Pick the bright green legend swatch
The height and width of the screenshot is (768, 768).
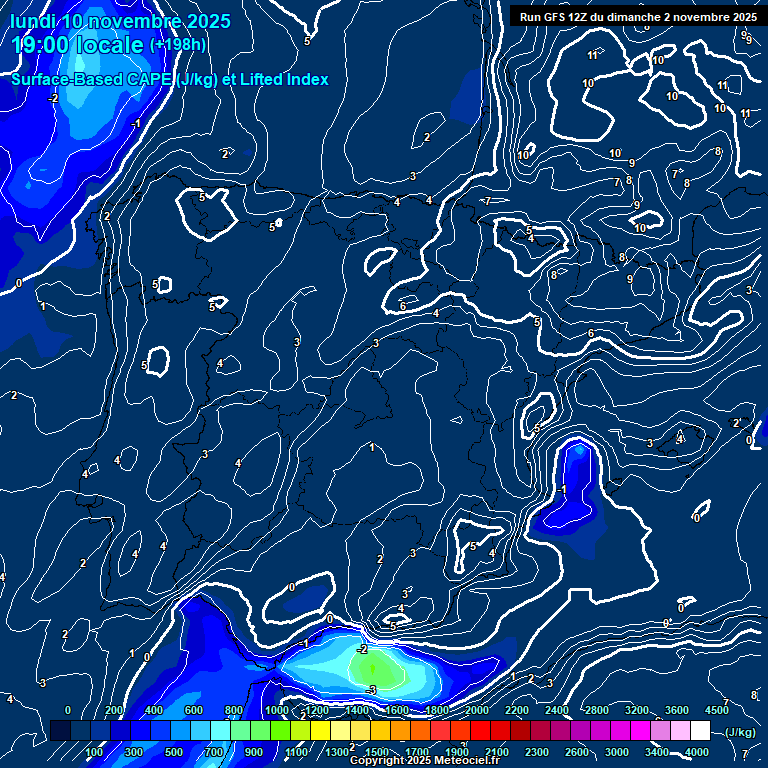coord(281,730)
